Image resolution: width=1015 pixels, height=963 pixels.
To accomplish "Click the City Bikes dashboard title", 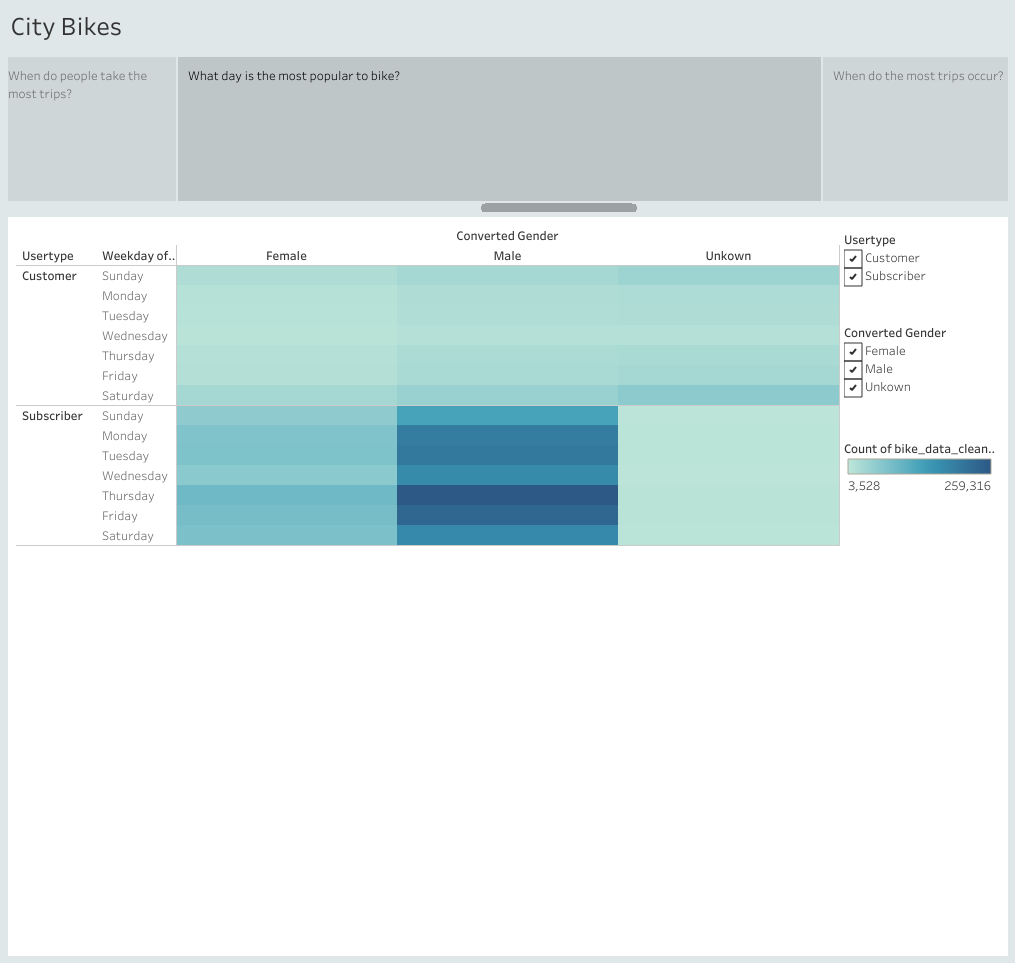I will [x=66, y=27].
